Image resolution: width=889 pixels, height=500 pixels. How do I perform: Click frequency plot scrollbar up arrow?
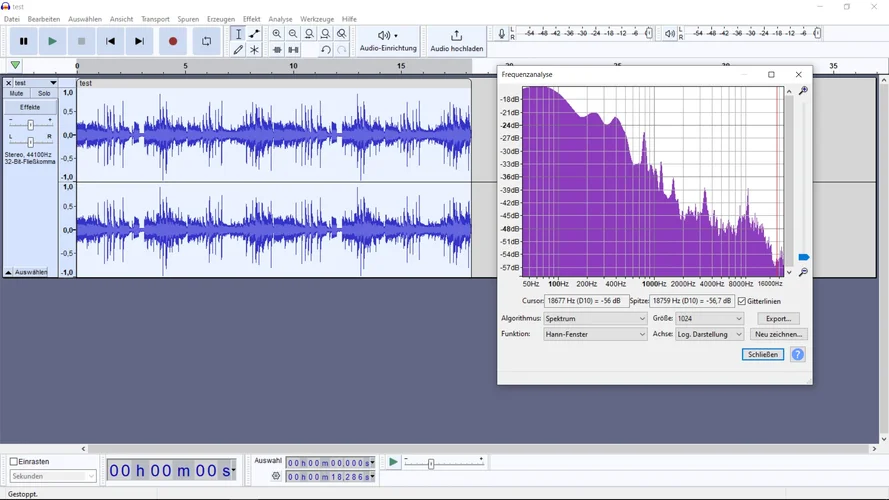[x=789, y=91]
